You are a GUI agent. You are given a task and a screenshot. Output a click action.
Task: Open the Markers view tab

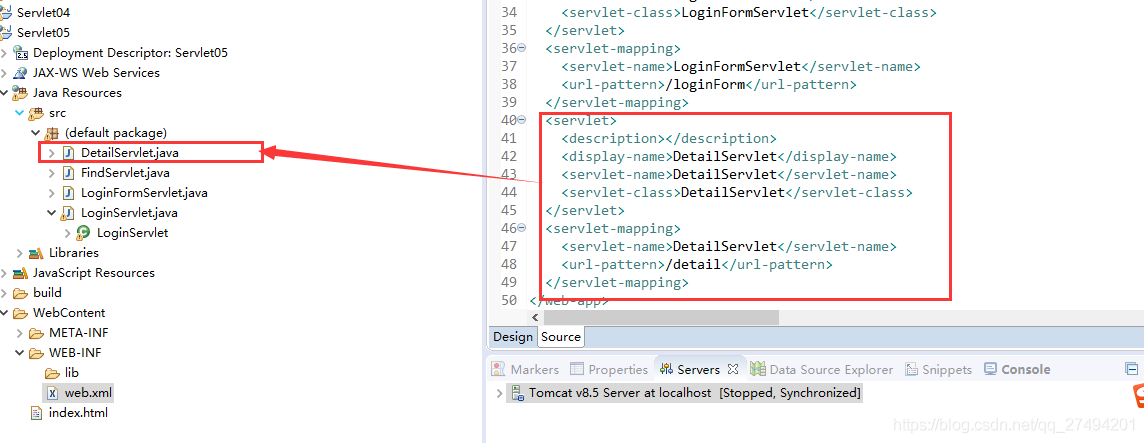(526, 369)
